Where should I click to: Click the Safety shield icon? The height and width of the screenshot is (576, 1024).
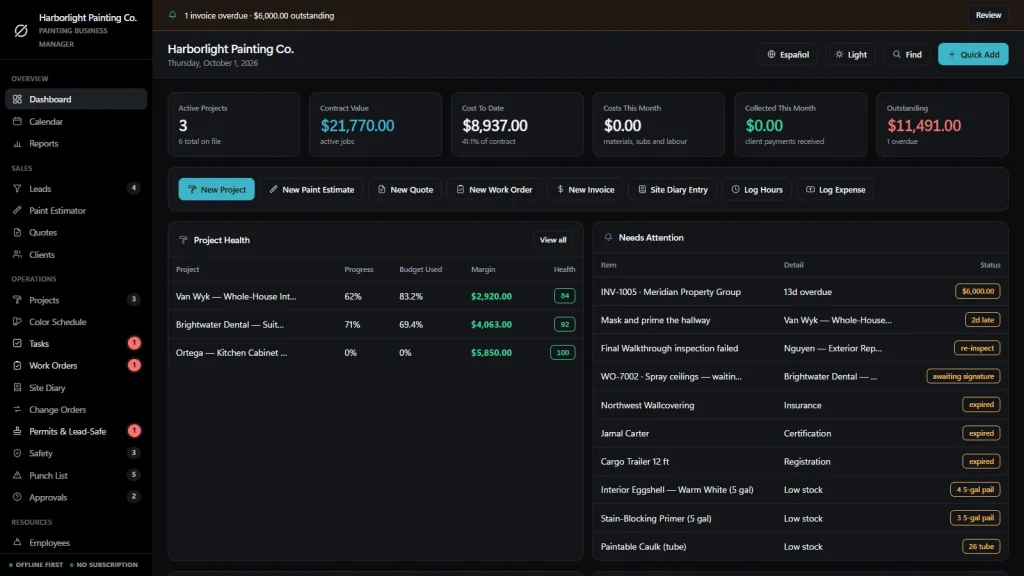click(x=18, y=453)
